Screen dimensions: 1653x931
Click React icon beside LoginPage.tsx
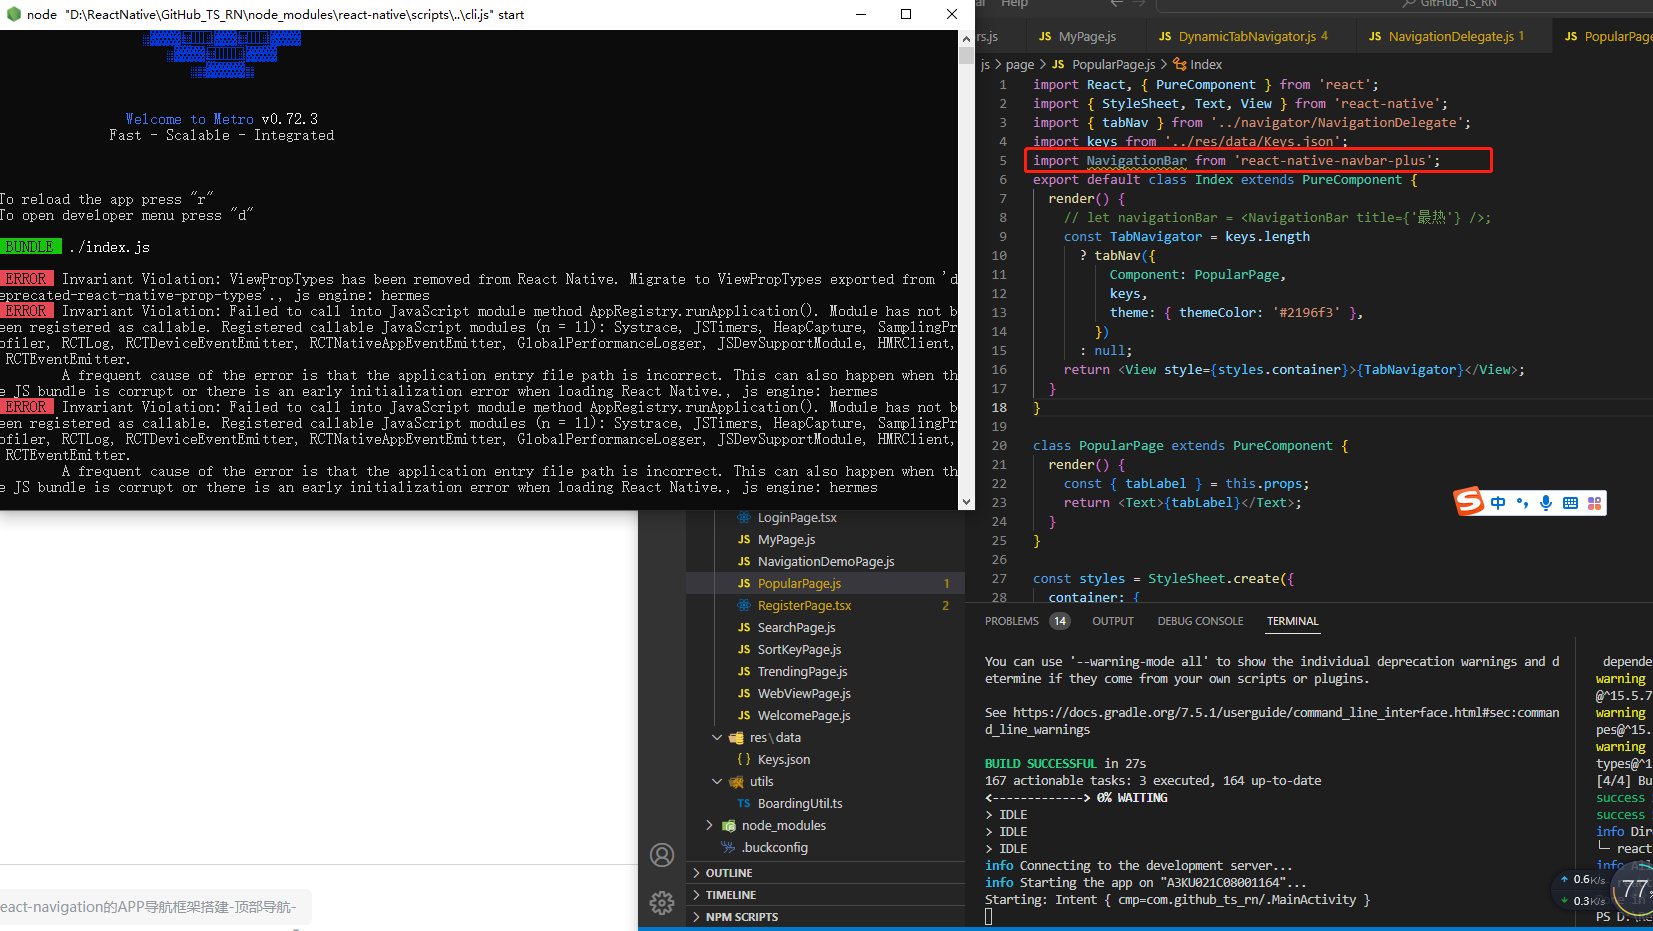click(744, 518)
